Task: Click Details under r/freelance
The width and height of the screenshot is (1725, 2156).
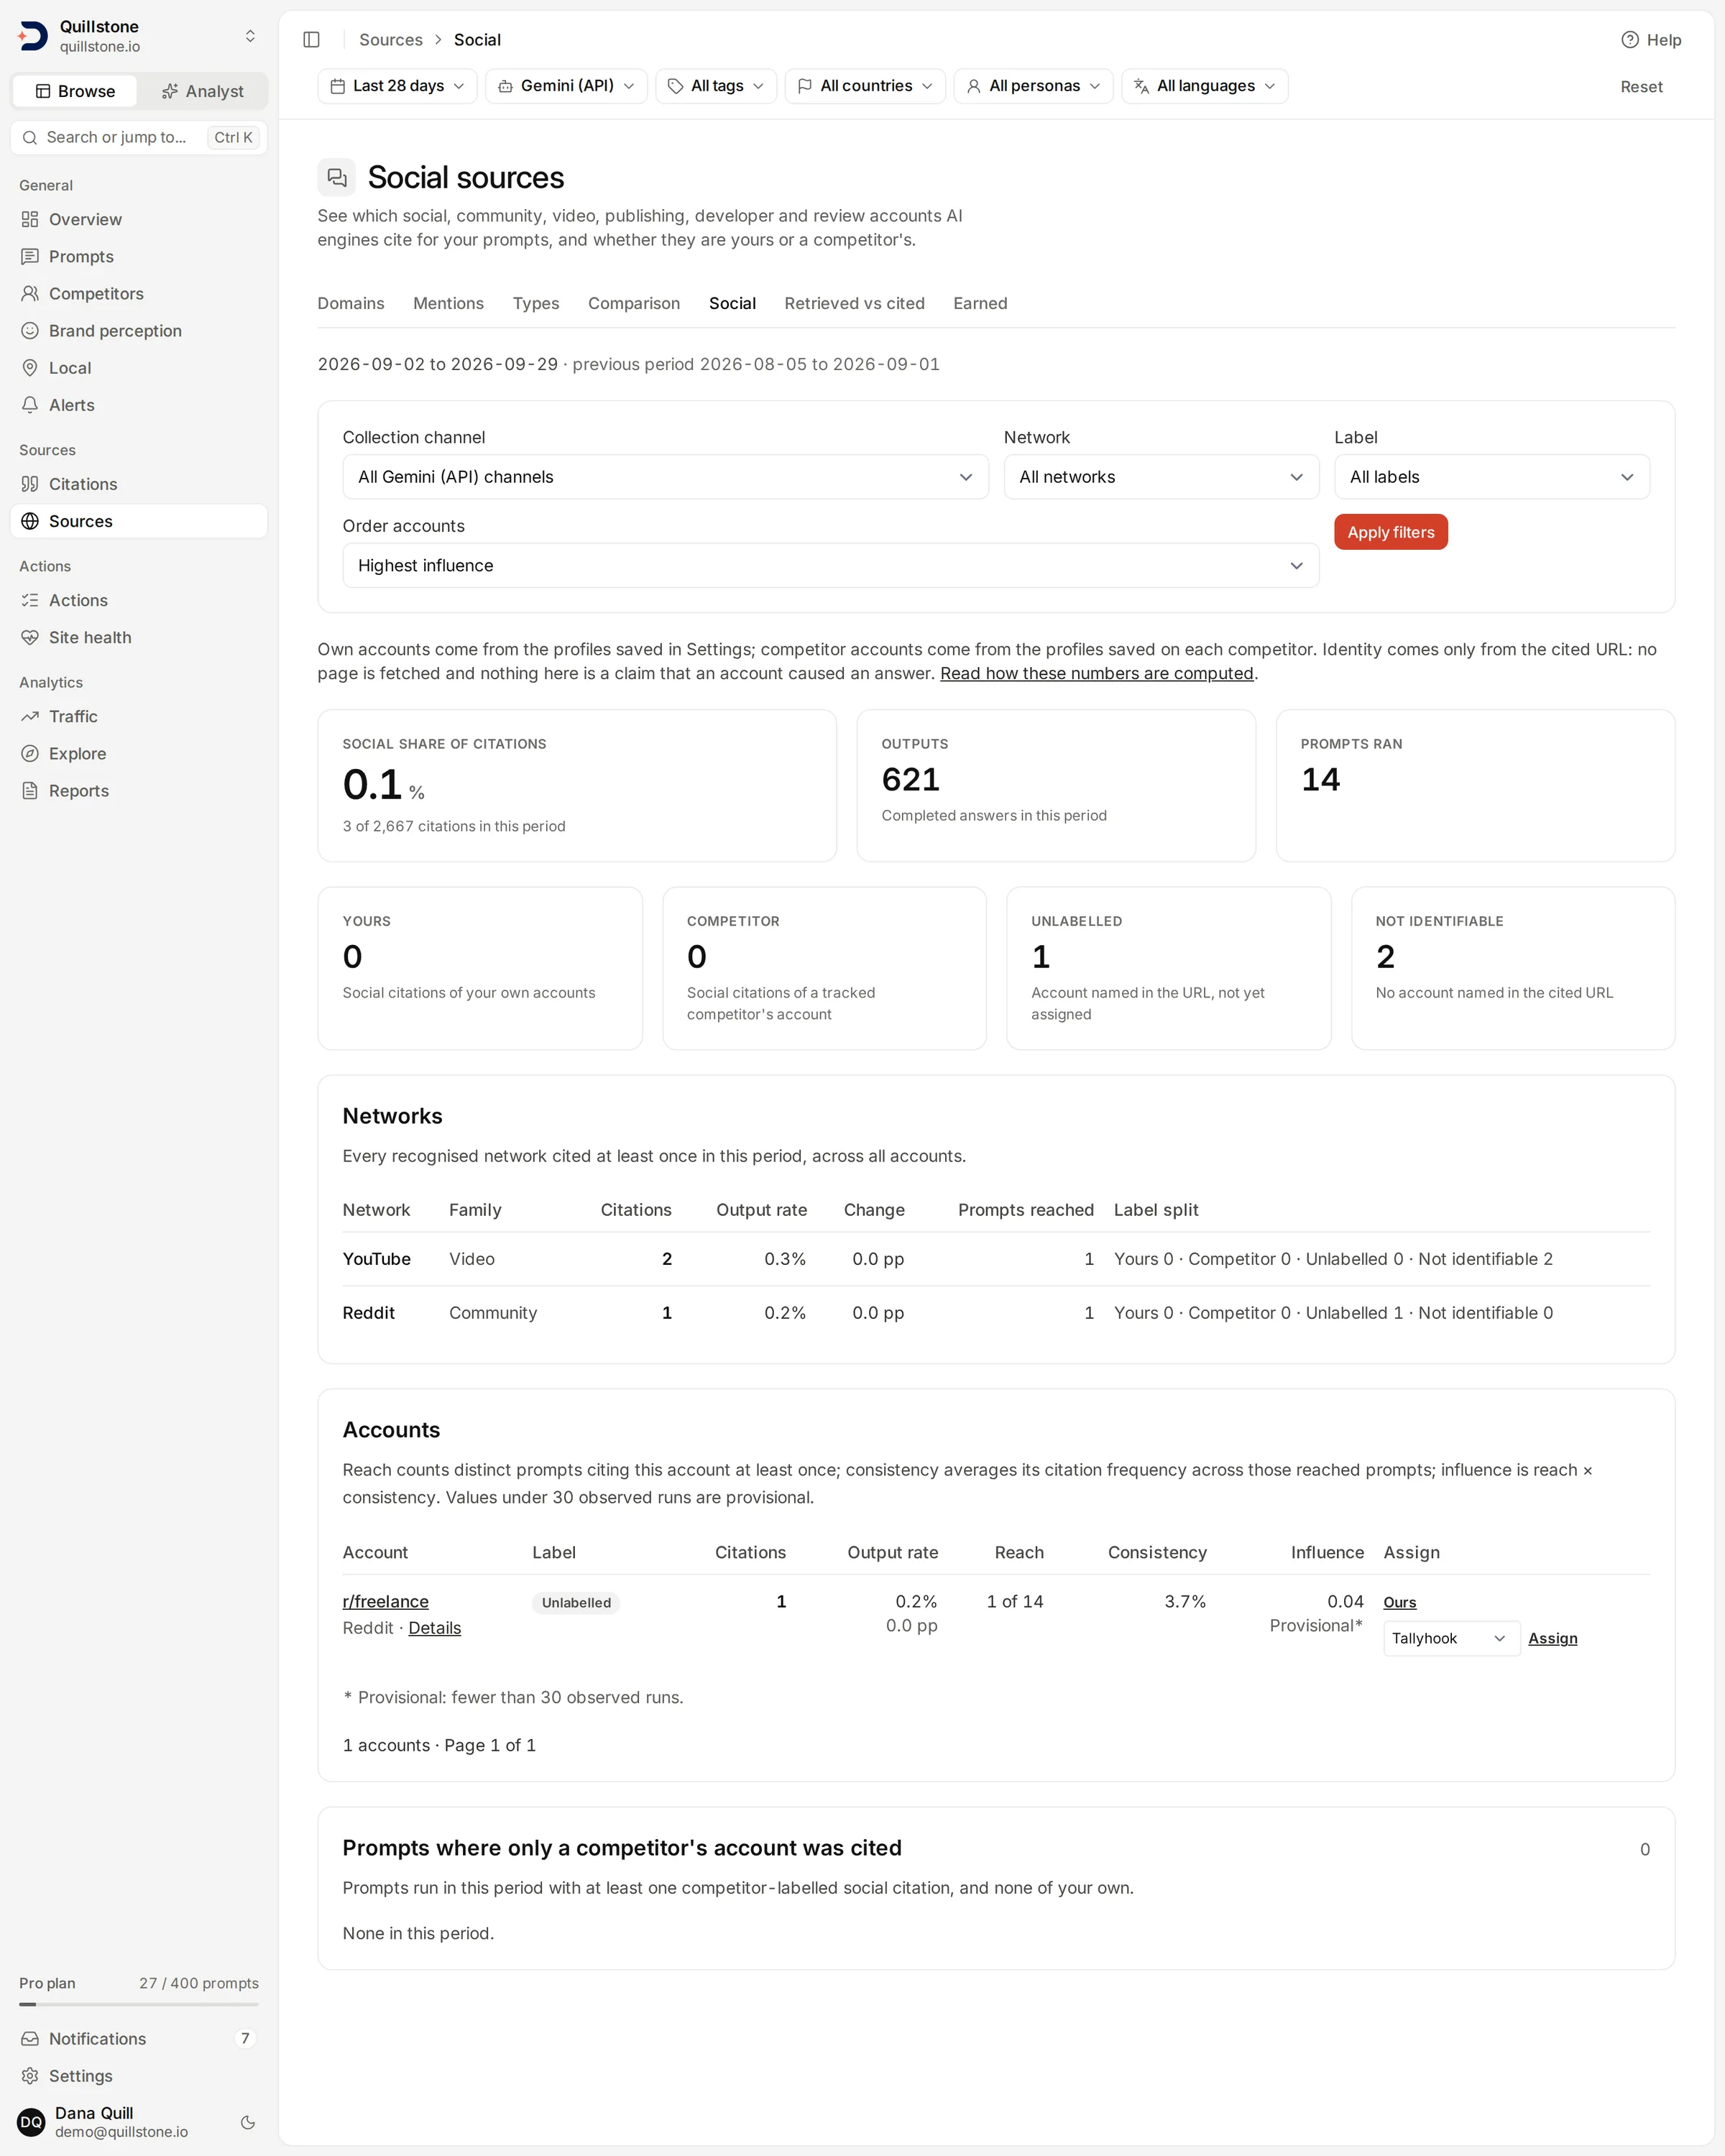Action: click(x=434, y=1628)
